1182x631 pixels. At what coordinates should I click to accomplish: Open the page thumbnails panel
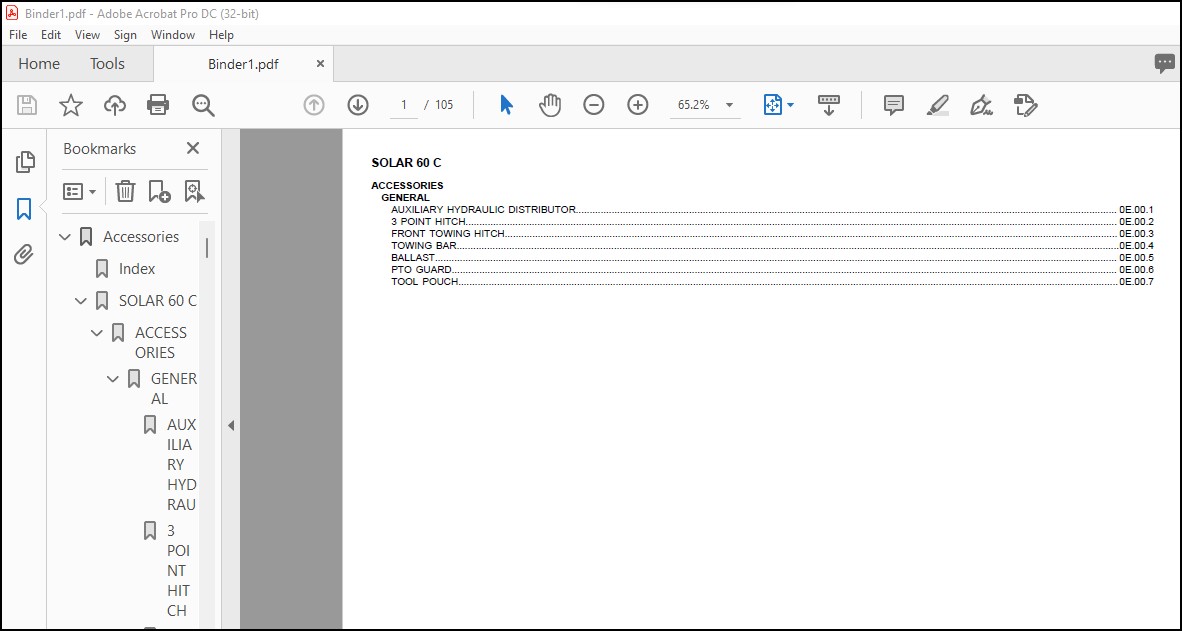point(25,161)
